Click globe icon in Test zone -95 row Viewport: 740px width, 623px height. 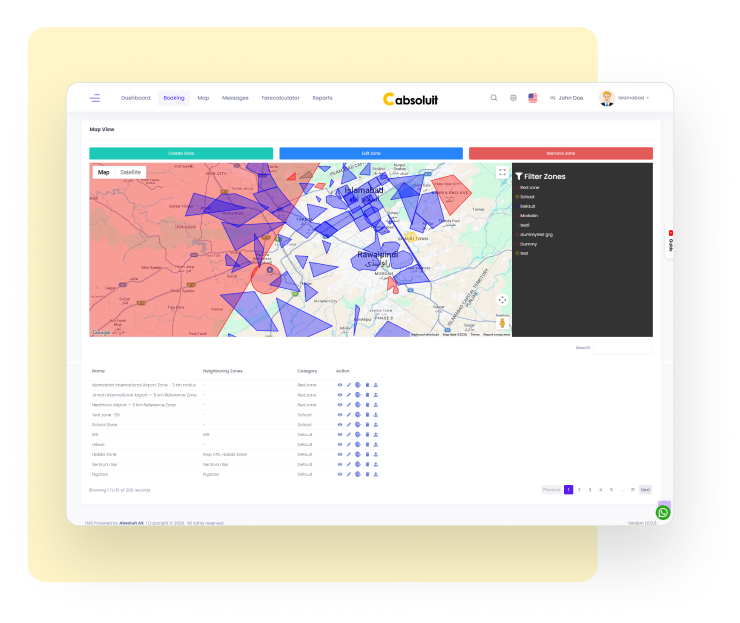(x=358, y=415)
